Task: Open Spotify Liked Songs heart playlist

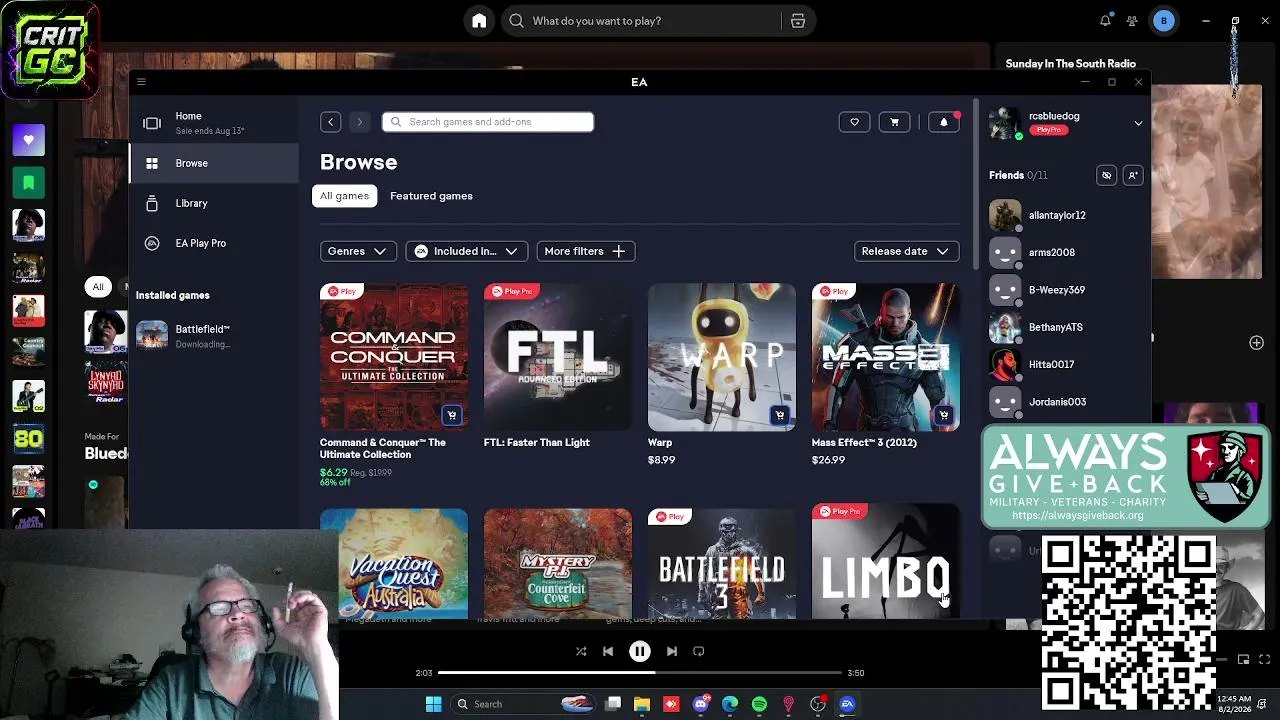Action: (28, 141)
